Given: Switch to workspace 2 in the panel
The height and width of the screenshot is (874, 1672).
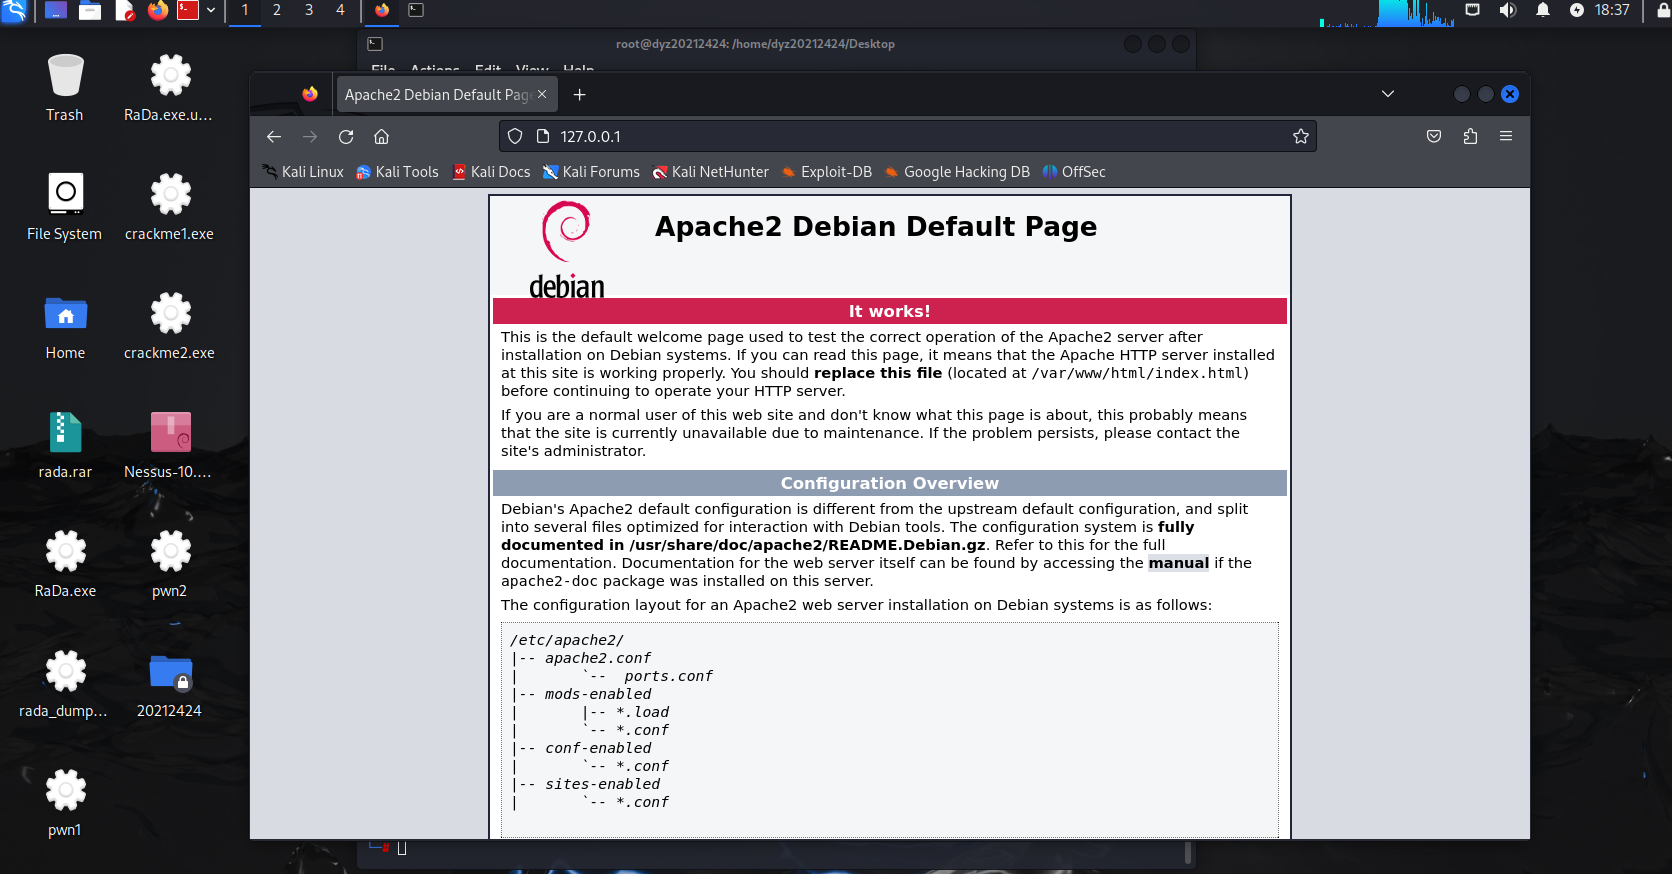Looking at the screenshot, I should [x=277, y=10].
